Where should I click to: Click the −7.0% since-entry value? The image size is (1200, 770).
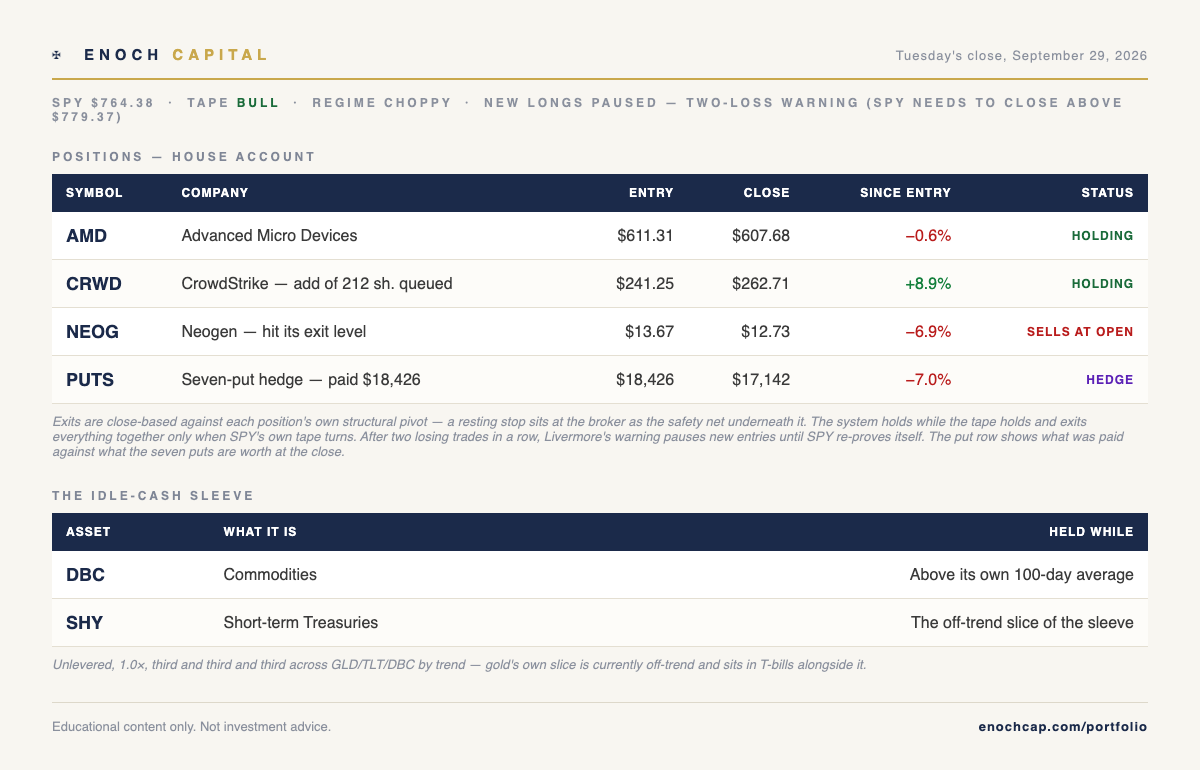pyautogui.click(x=928, y=380)
